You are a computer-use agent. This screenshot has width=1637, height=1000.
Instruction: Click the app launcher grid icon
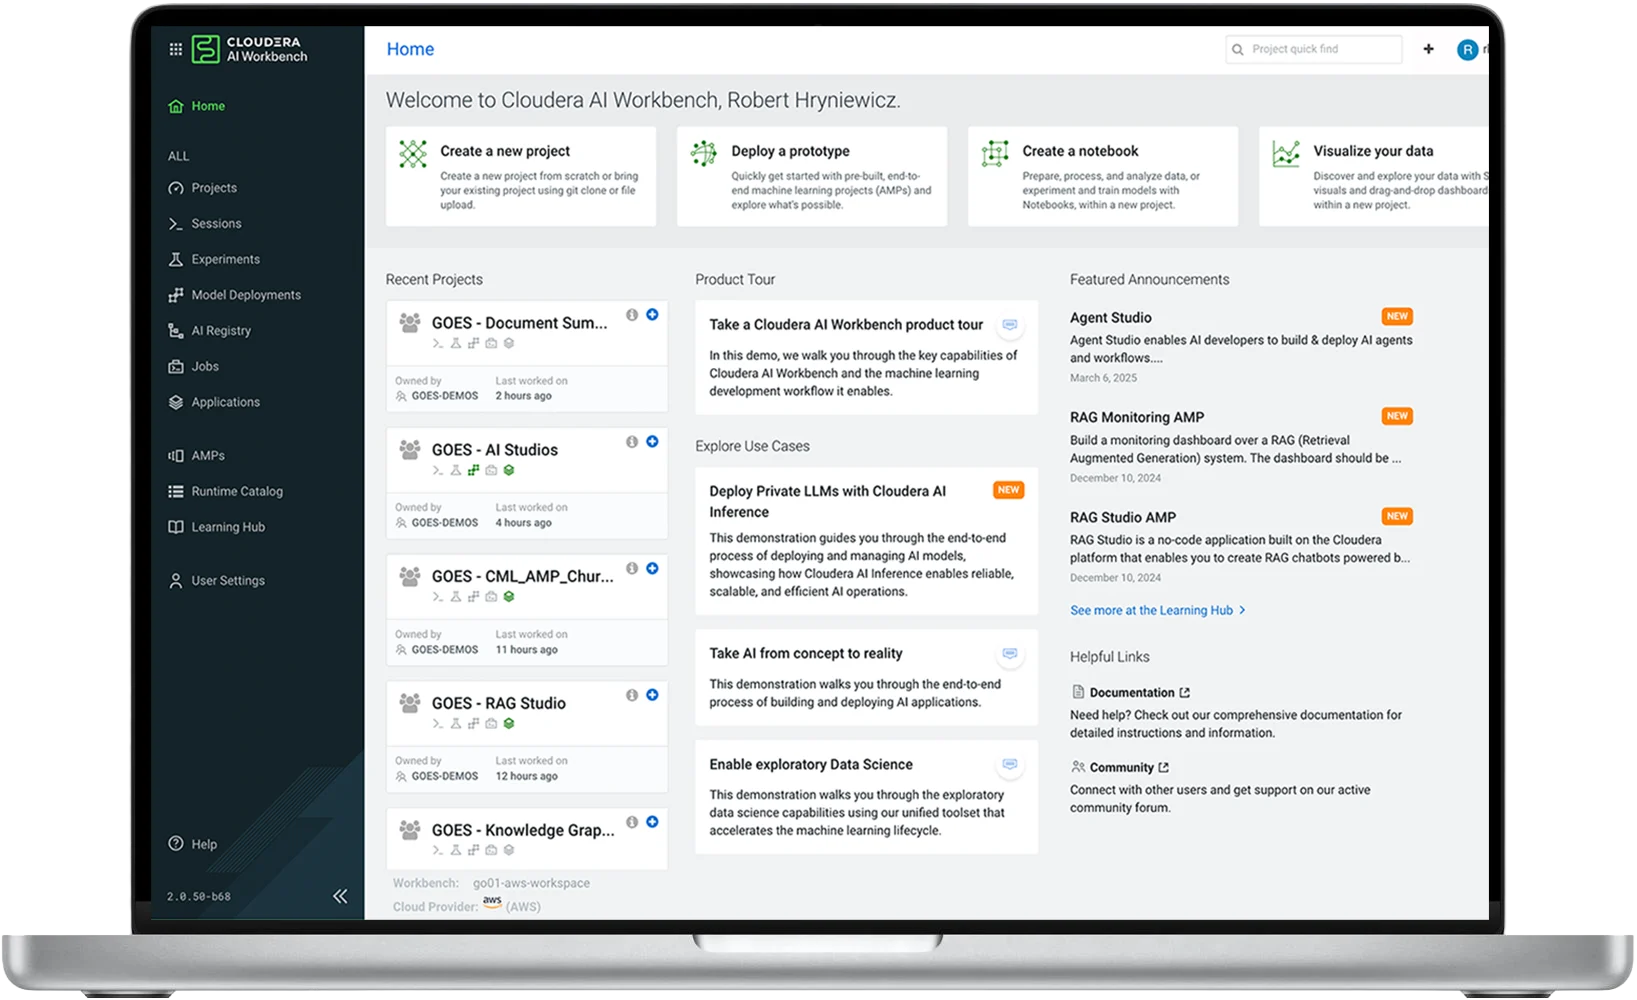click(x=175, y=48)
